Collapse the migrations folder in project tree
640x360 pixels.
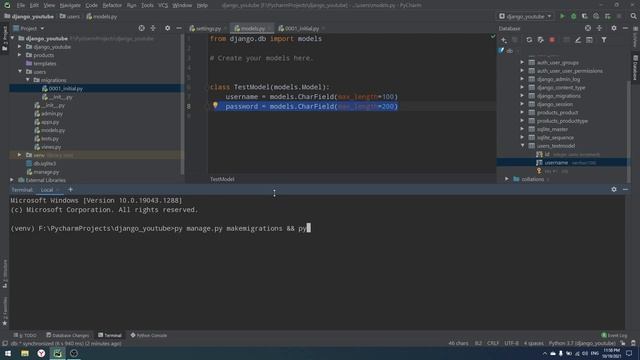point(28,80)
